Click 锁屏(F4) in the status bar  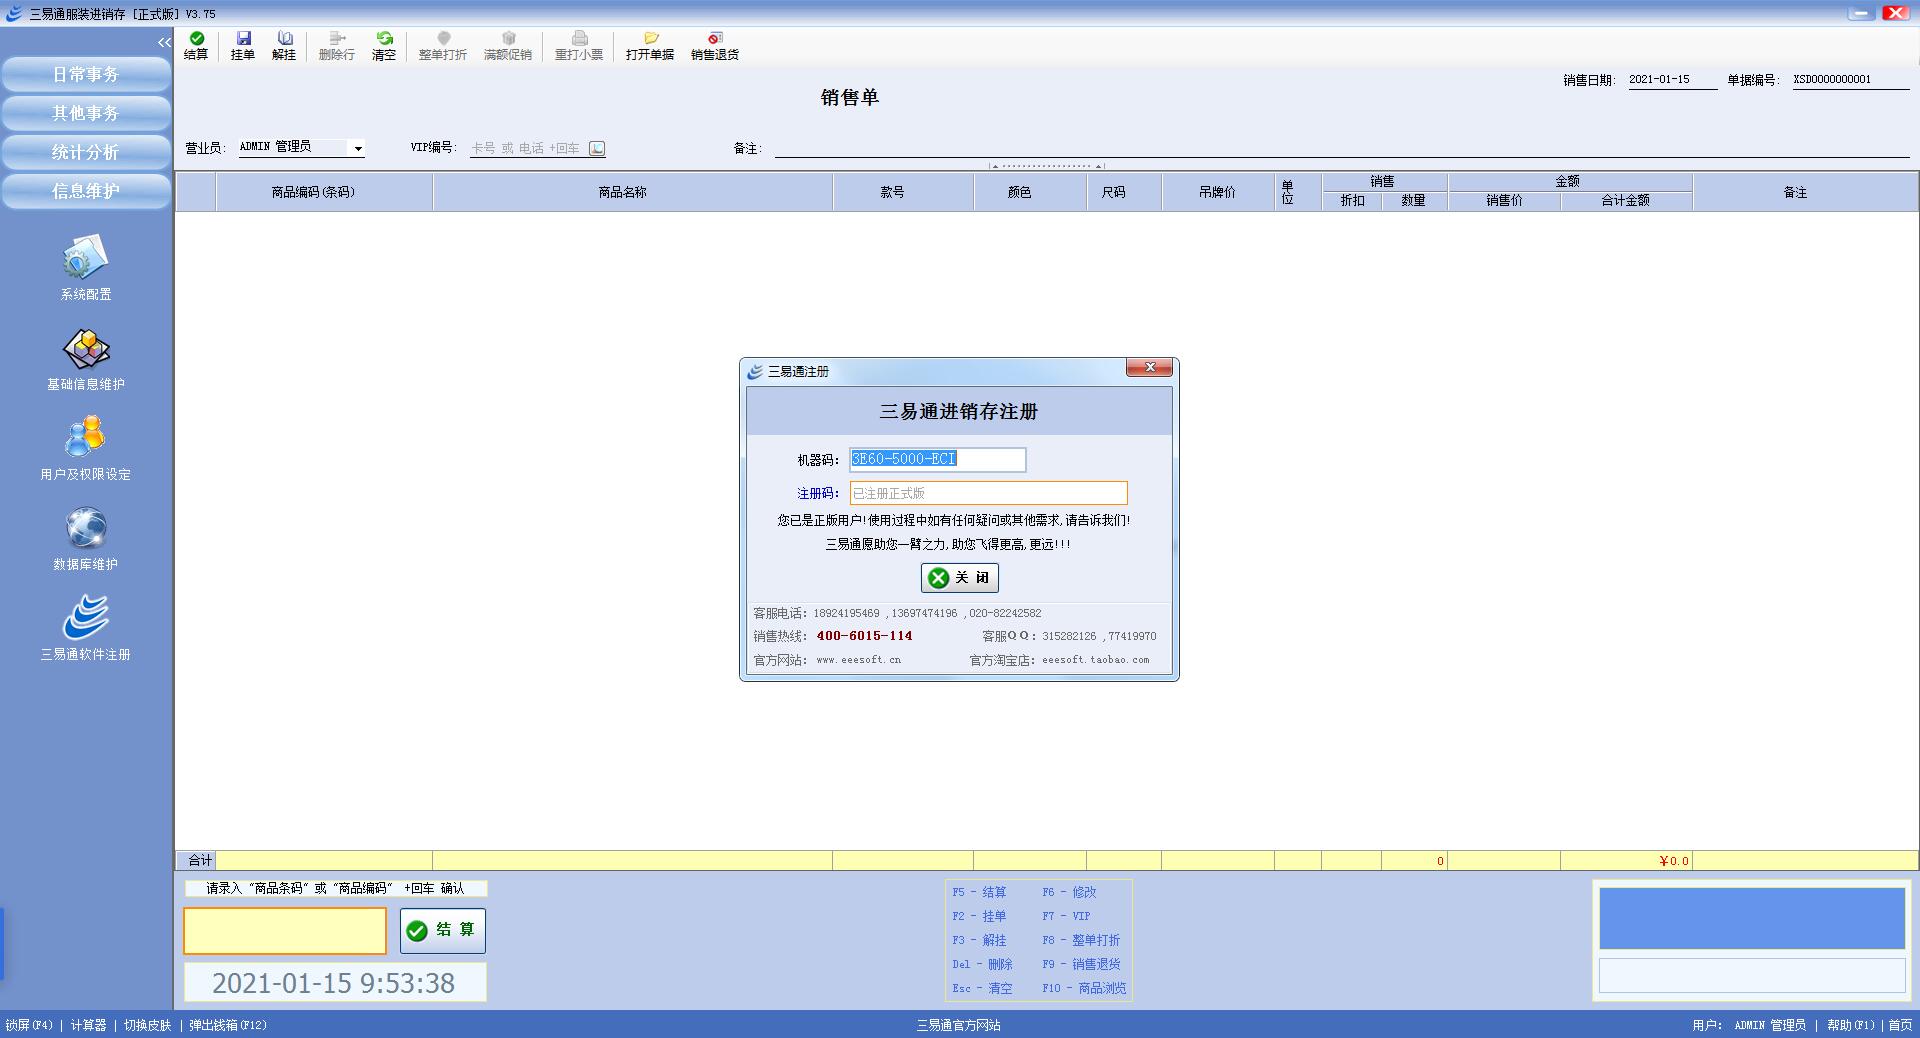click(29, 1025)
